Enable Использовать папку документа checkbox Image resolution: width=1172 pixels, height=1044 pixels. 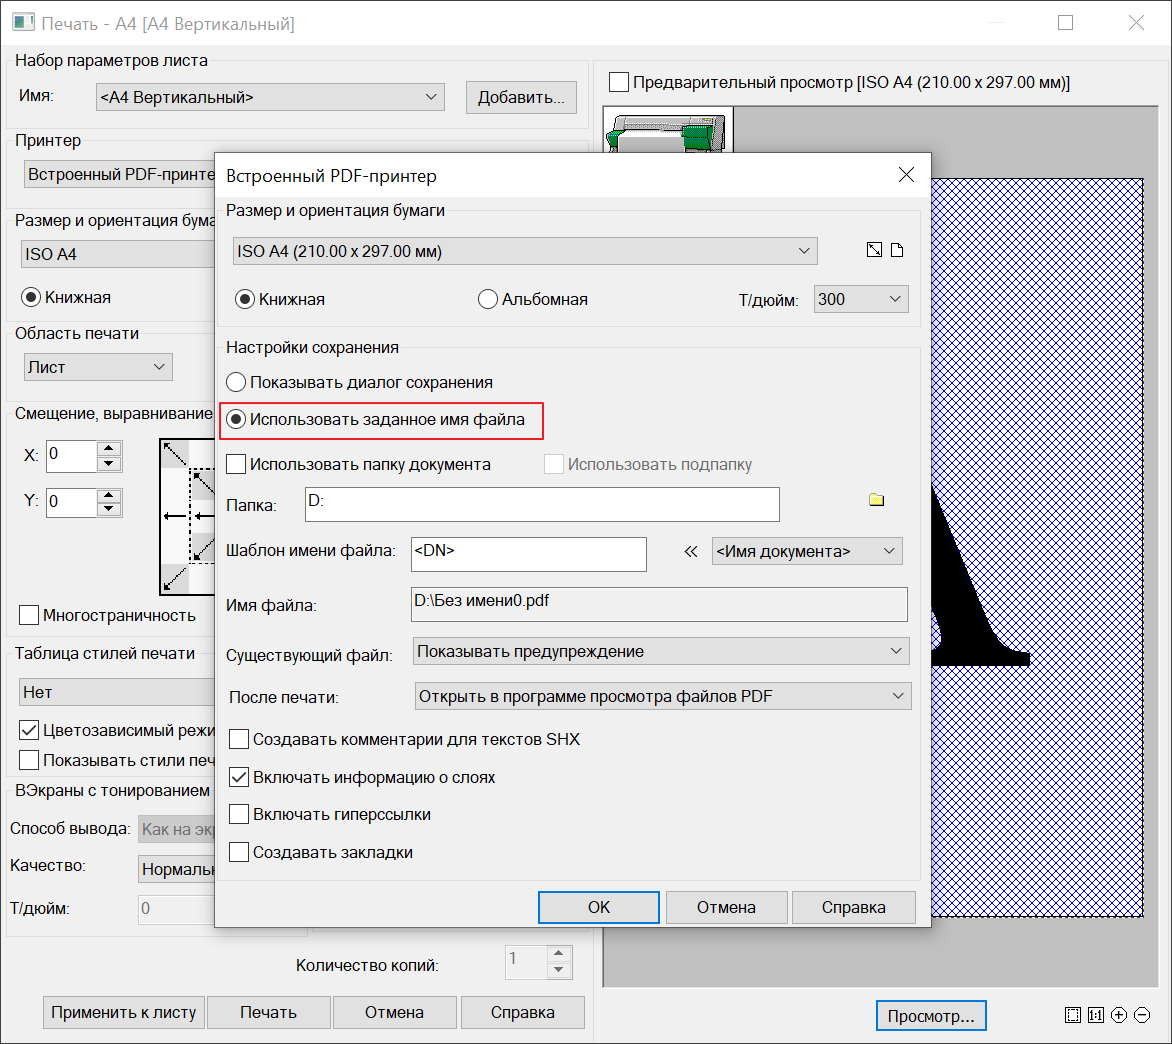pyautogui.click(x=237, y=464)
